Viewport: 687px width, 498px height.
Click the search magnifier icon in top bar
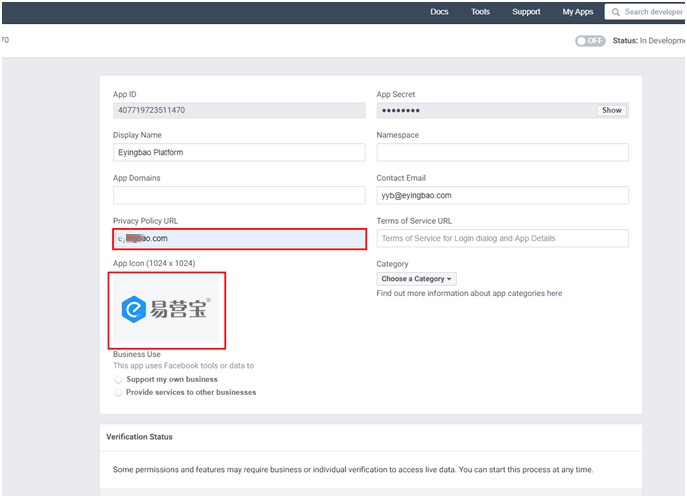615,12
